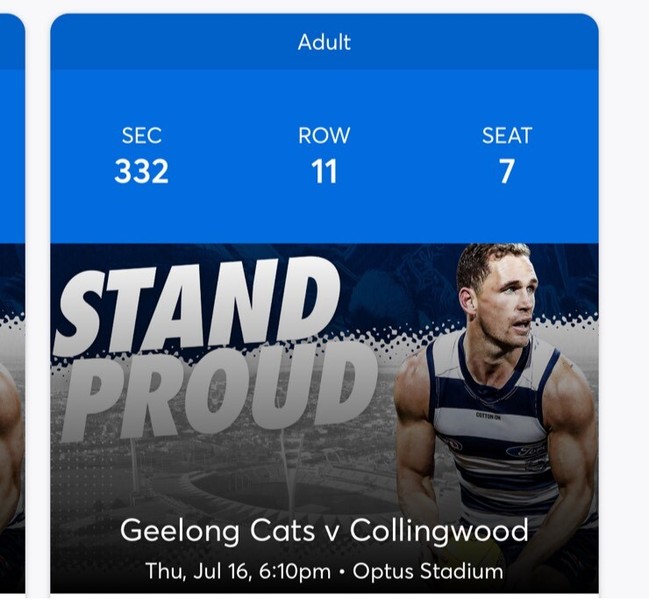649x600 pixels.
Task: Tap the Adult ticket type label
Action: point(324,42)
